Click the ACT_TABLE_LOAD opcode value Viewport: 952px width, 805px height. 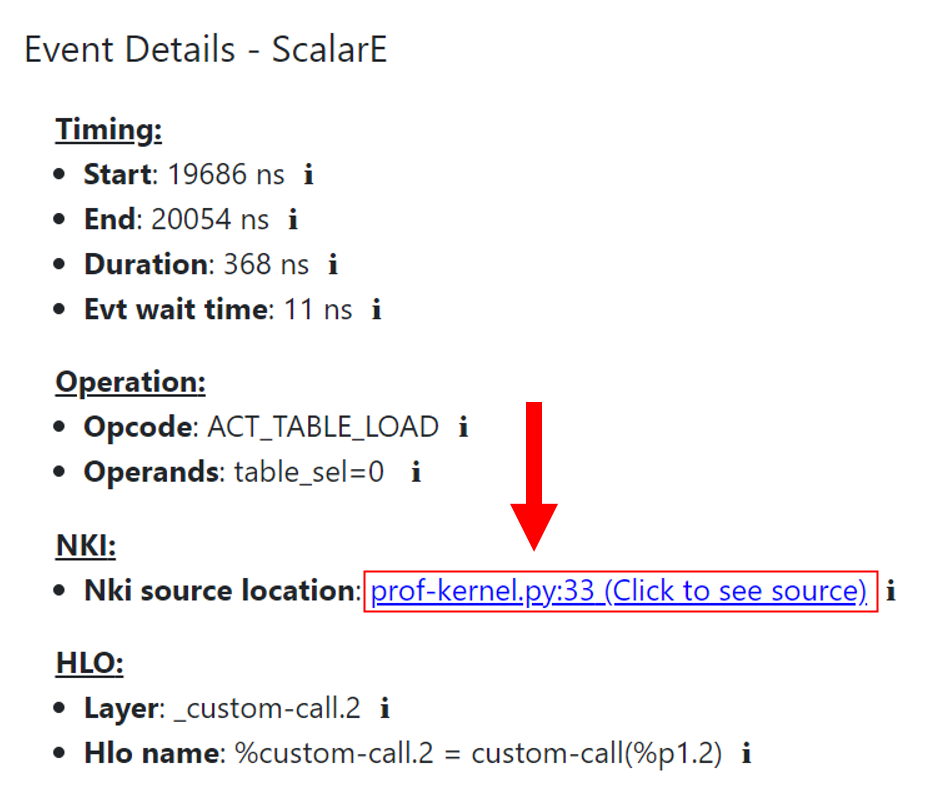pos(322,428)
